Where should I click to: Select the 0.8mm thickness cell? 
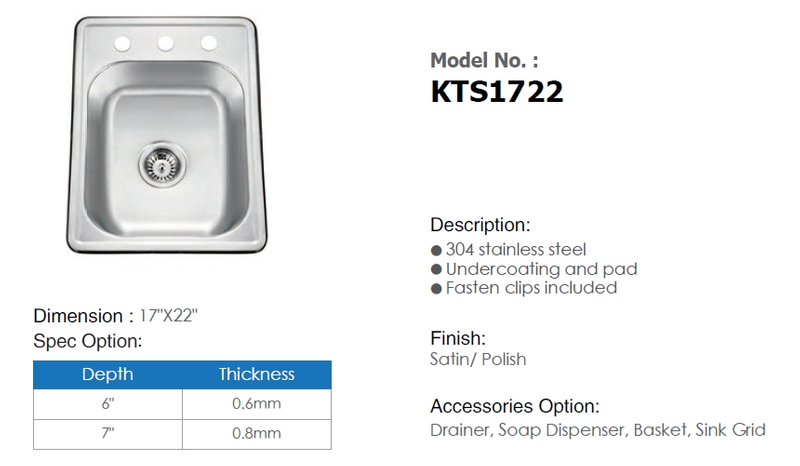tap(257, 434)
